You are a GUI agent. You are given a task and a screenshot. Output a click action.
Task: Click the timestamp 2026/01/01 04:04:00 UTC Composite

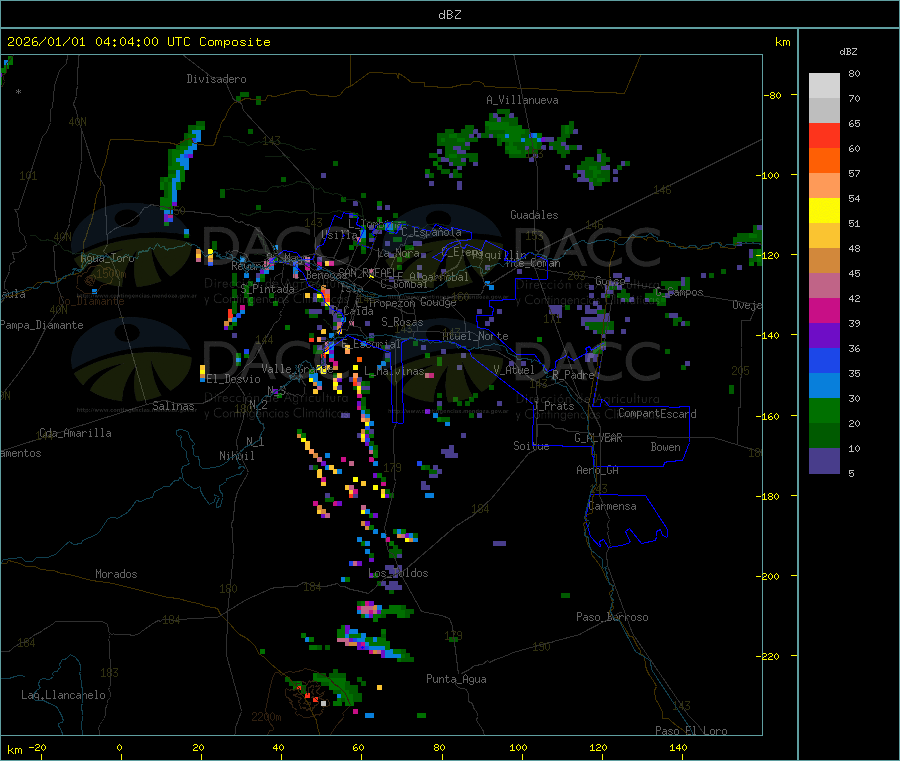coord(138,42)
